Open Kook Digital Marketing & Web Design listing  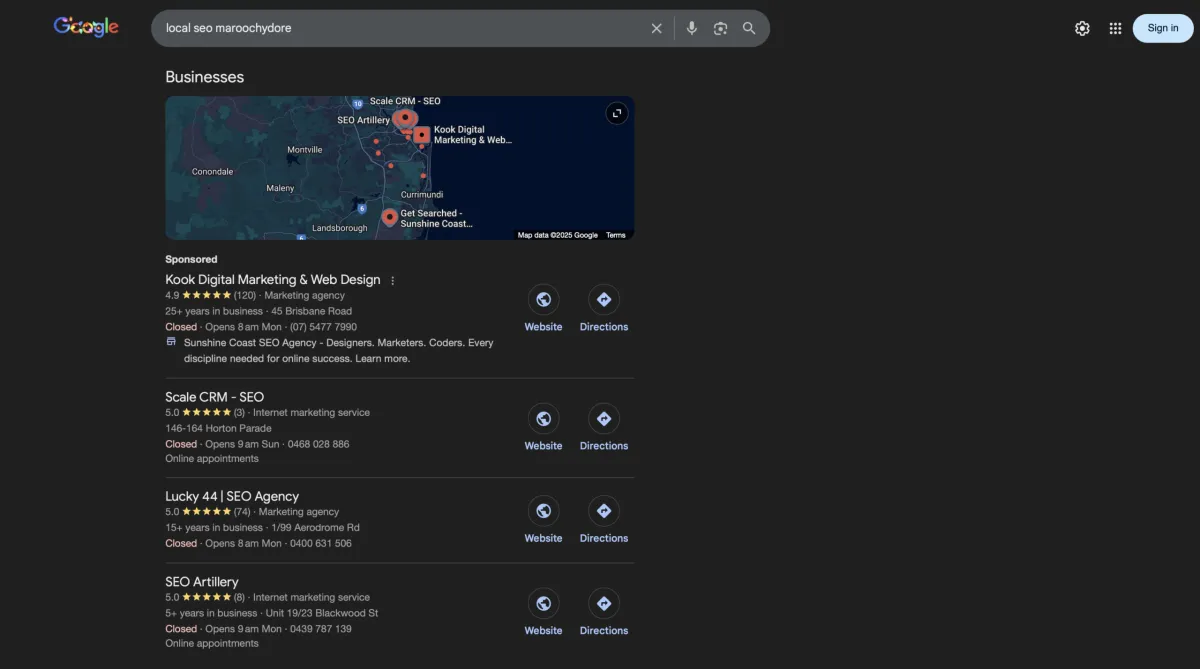click(273, 280)
